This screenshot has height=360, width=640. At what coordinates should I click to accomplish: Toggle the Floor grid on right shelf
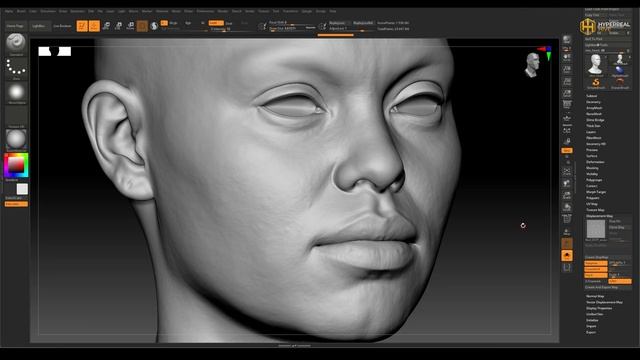[567, 118]
